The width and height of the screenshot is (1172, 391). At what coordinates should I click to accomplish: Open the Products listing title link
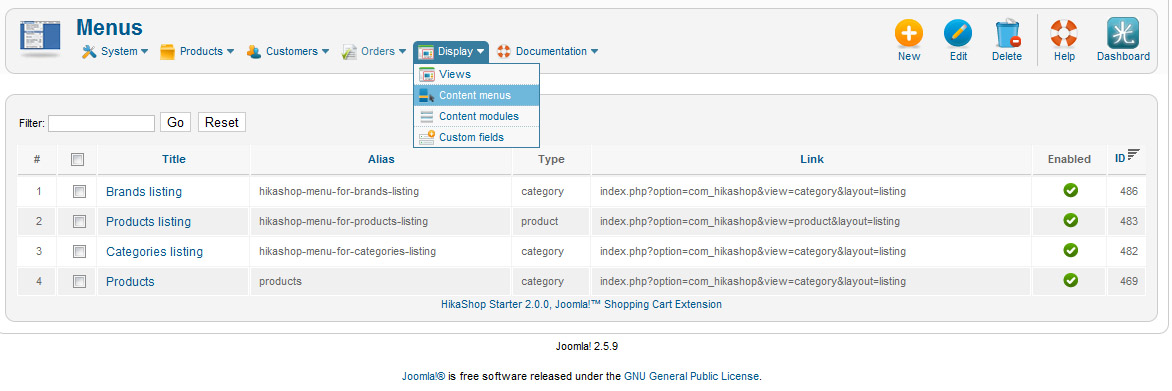148,222
